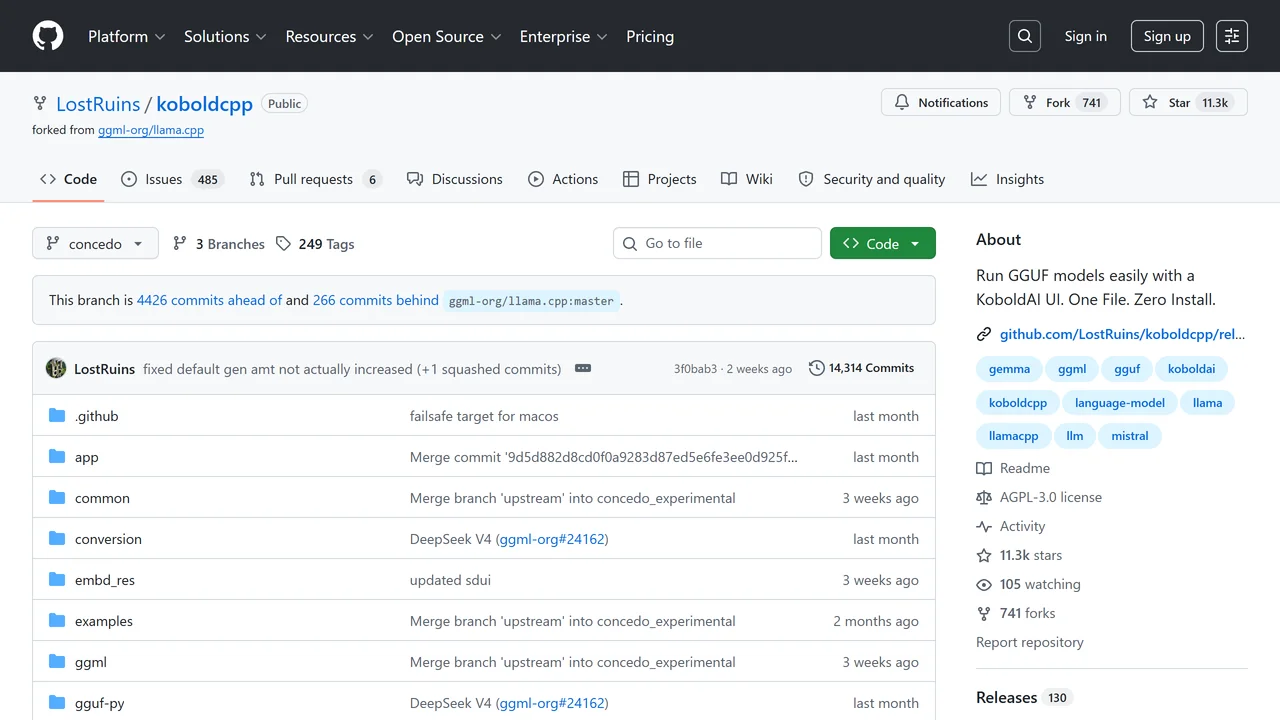1280x720 pixels.
Task: Star the koboldcpp repository
Action: (1188, 103)
